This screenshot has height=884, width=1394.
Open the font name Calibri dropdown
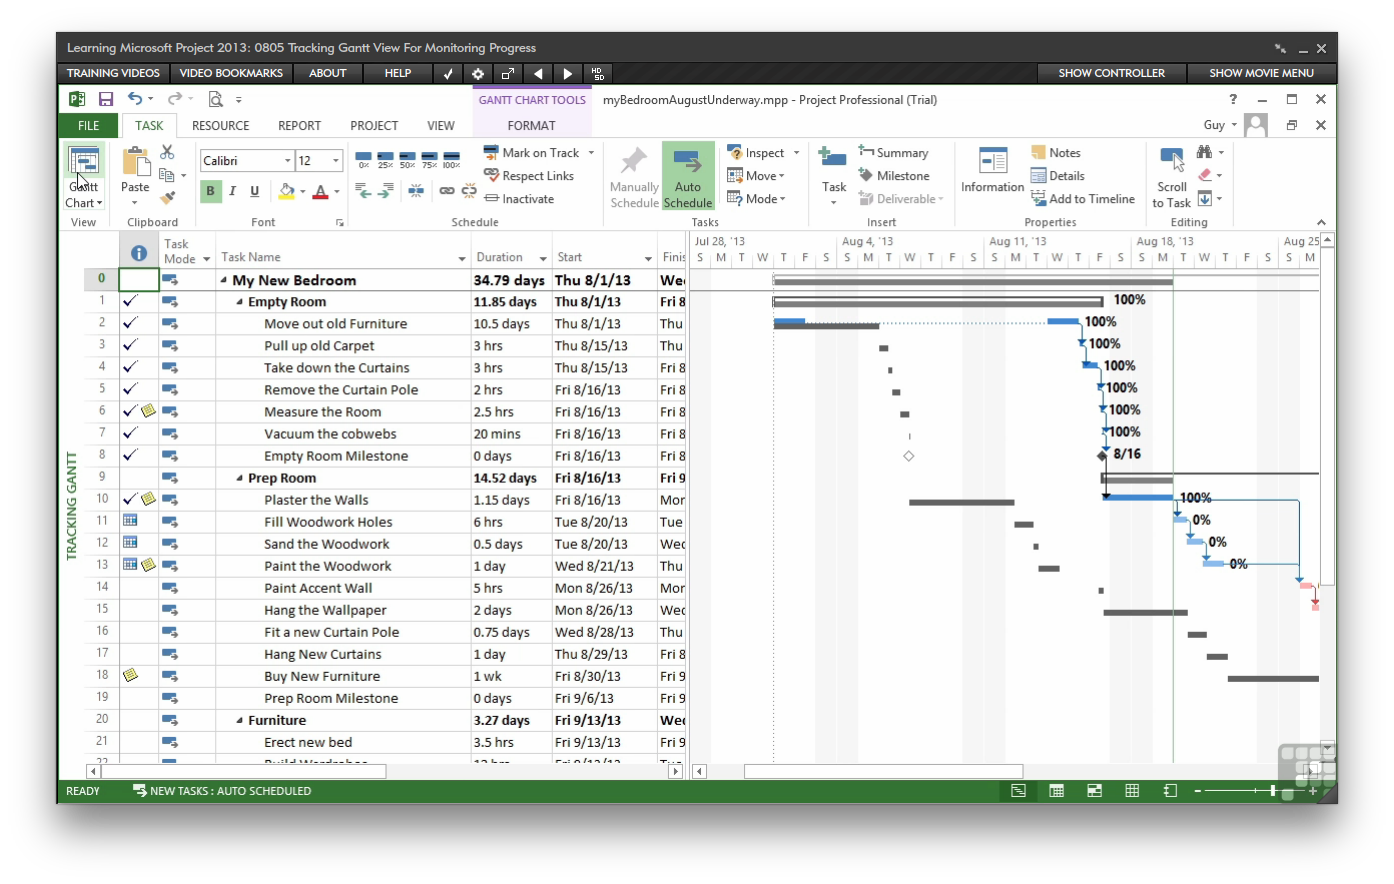(288, 161)
